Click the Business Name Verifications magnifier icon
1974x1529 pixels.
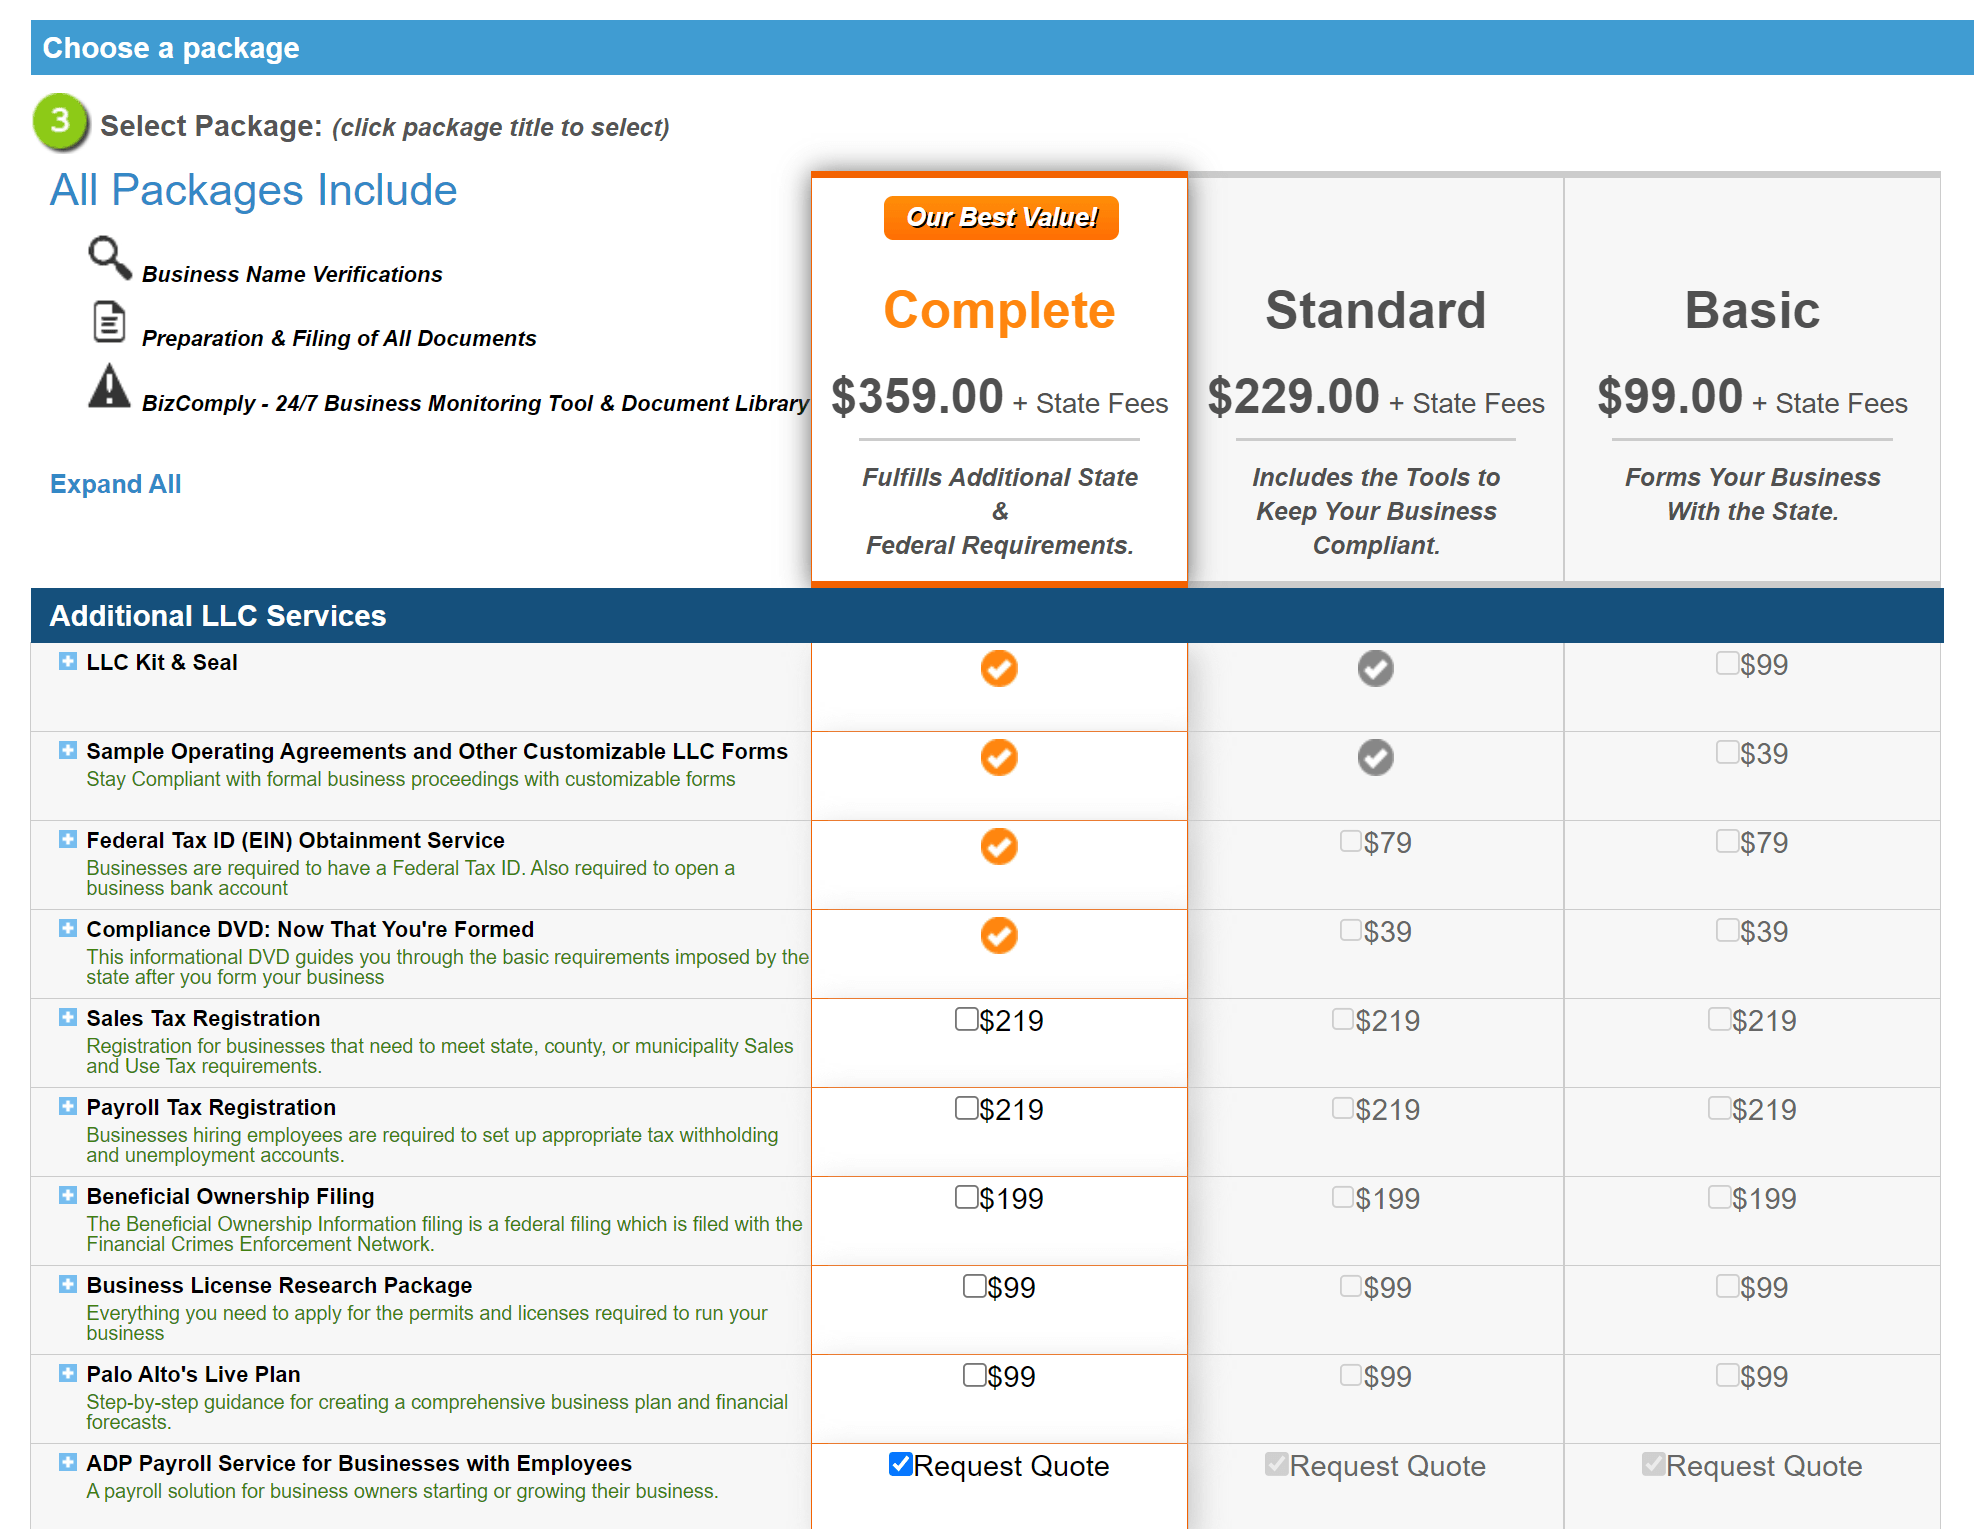click(109, 258)
